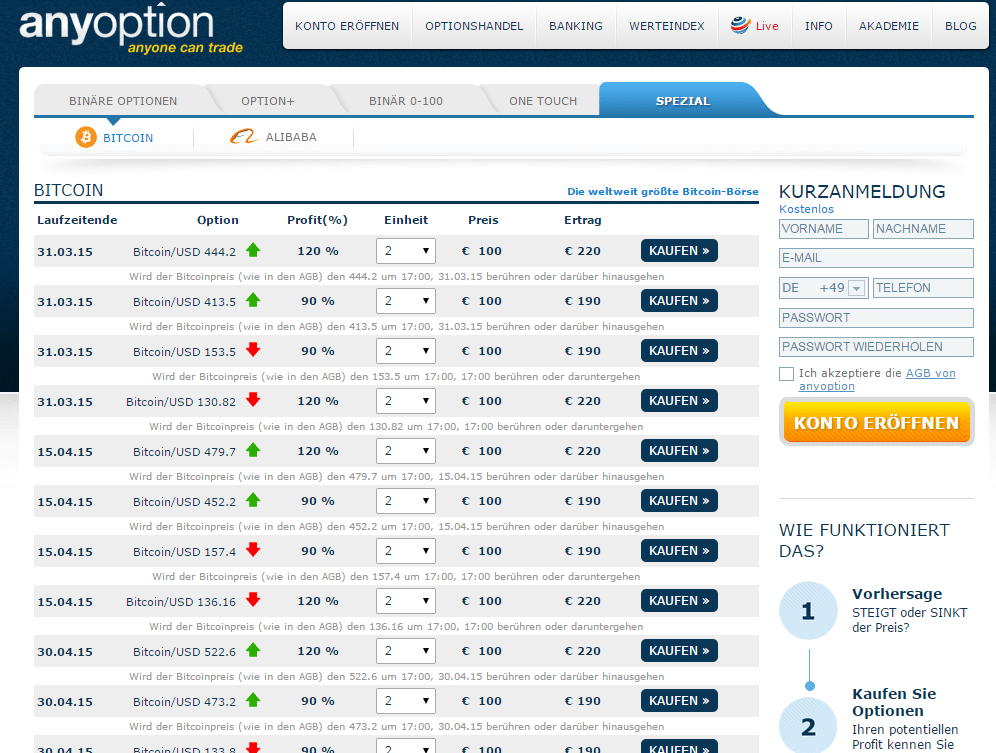Click Kaufen for Bitcoin/USD 157.4
Image resolution: width=996 pixels, height=753 pixels.
pyautogui.click(x=679, y=551)
